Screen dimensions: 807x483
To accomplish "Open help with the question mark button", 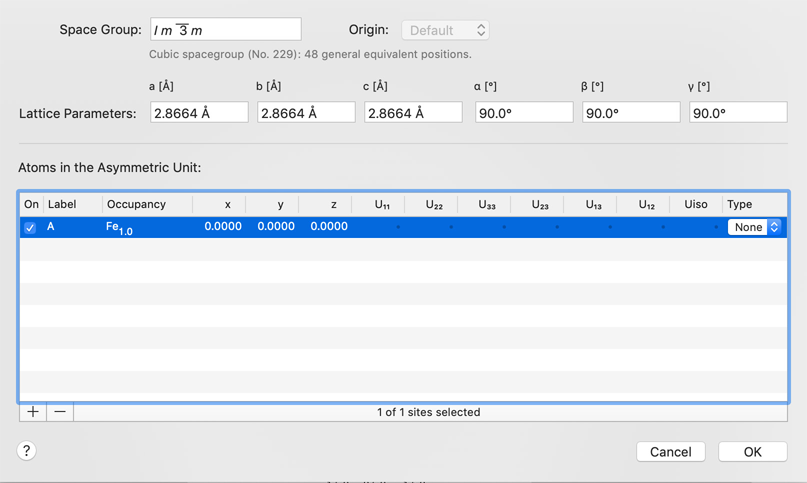I will 27,451.
